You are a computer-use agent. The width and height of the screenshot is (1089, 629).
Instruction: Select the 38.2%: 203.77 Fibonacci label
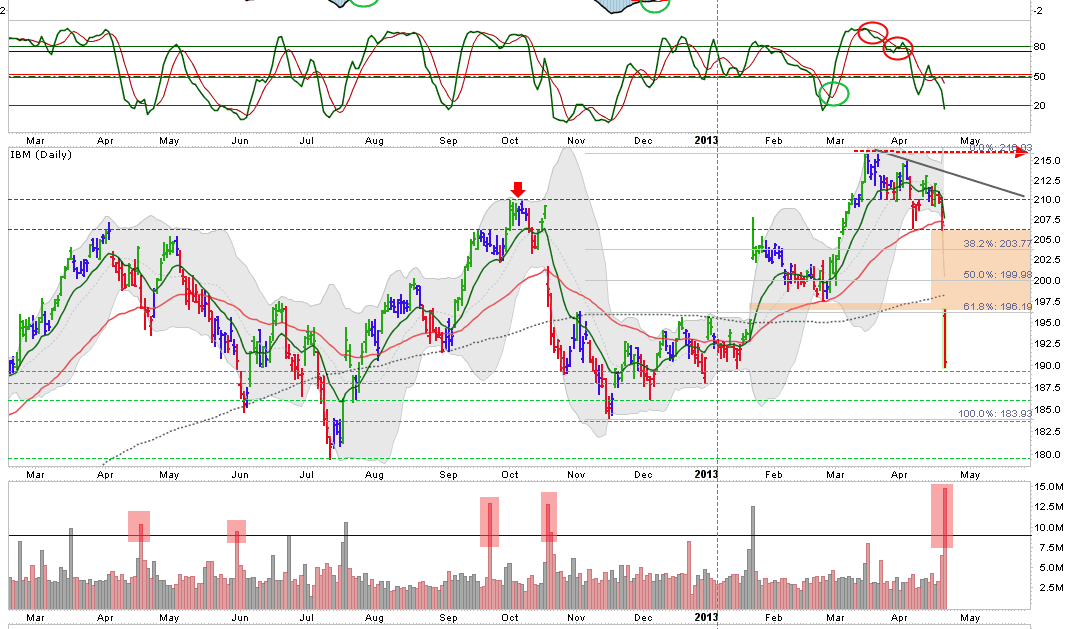click(x=997, y=244)
